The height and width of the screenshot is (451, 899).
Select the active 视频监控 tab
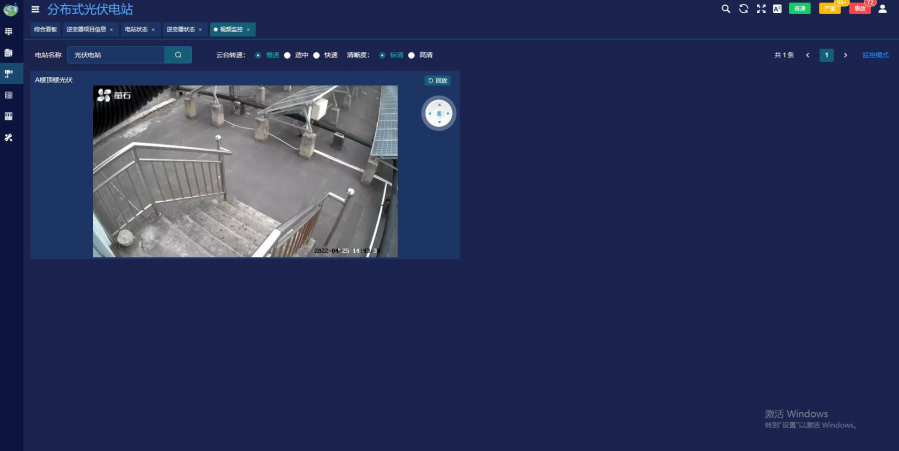pos(232,29)
